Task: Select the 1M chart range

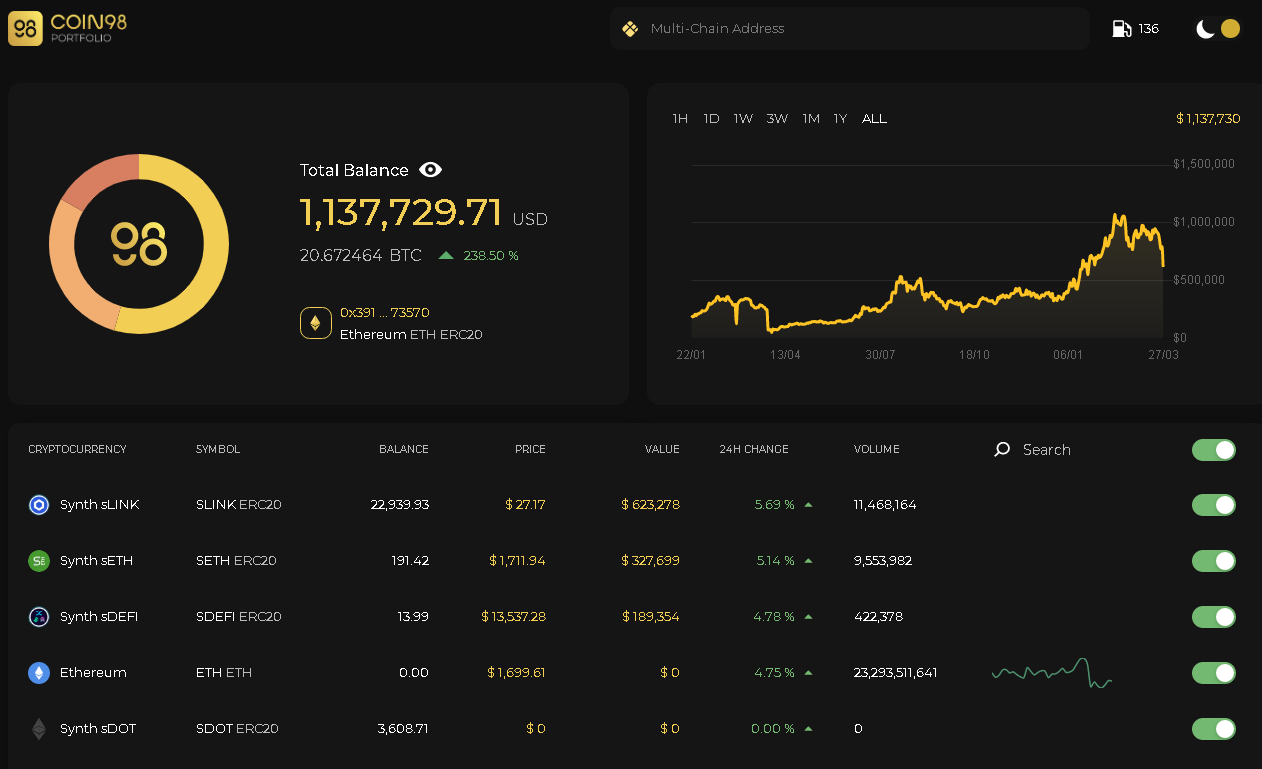Action: (811, 119)
